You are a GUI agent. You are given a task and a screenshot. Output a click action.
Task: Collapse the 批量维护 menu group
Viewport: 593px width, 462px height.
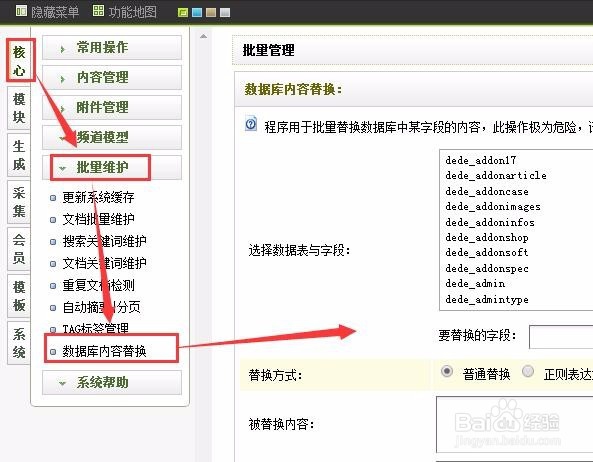pos(112,167)
